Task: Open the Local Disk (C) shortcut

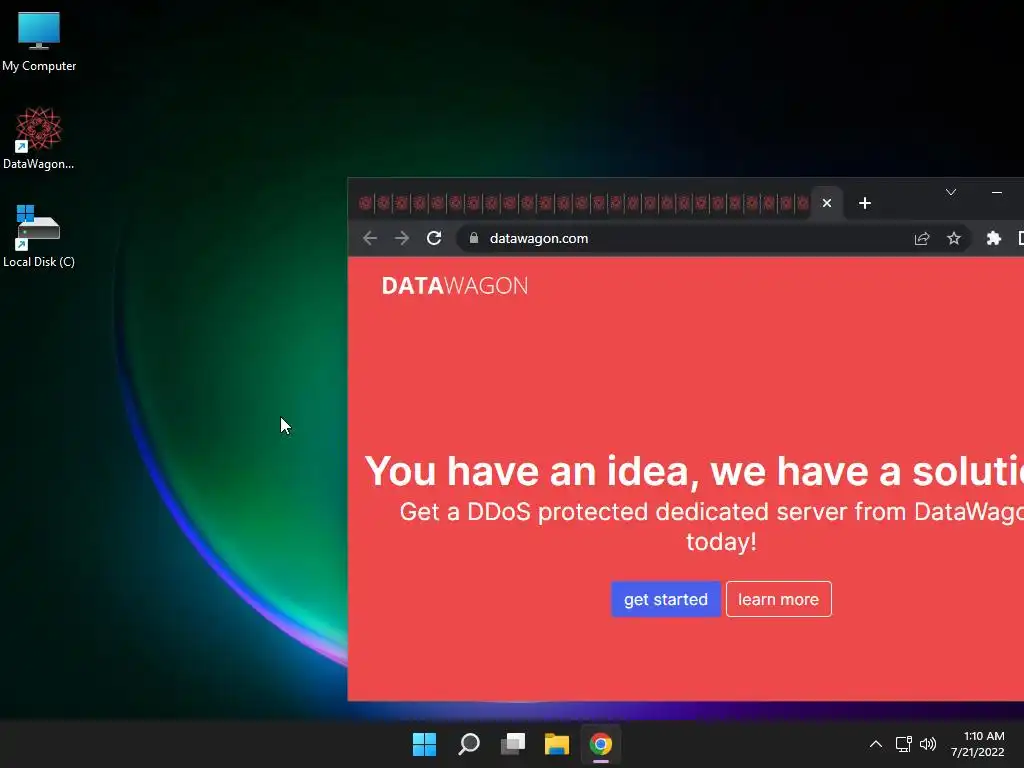Action: tap(39, 236)
